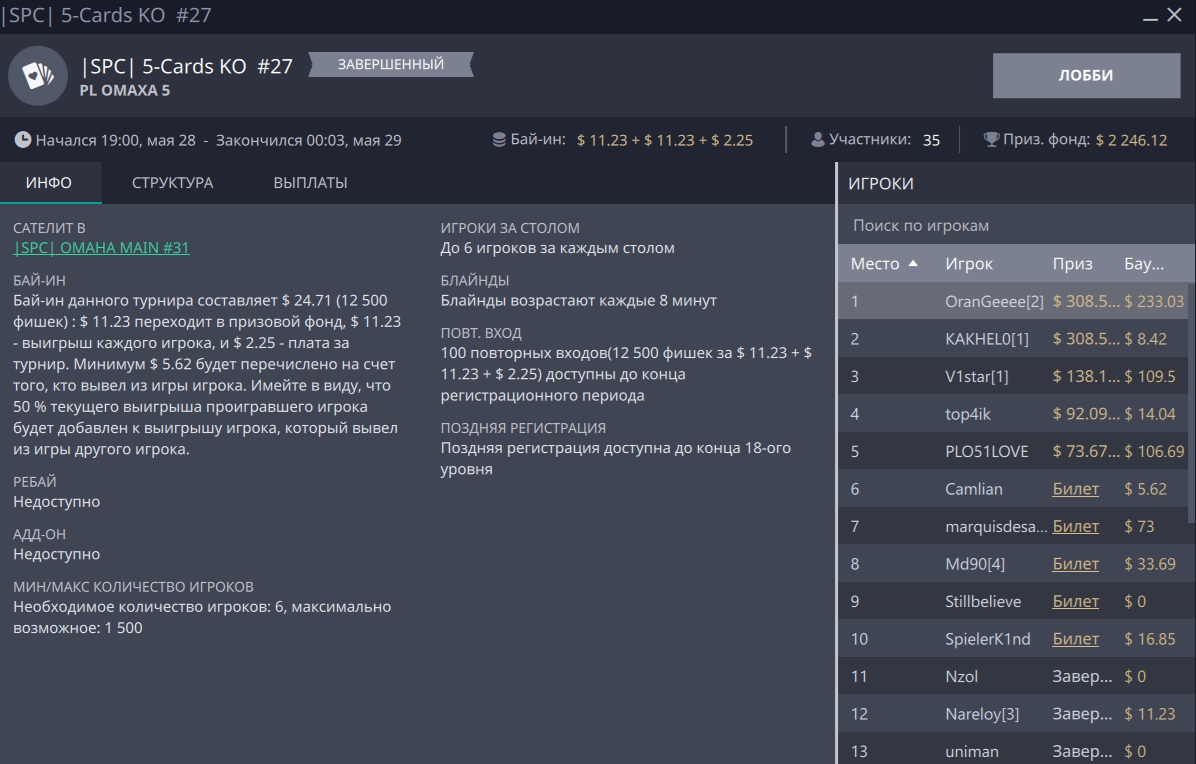Click Билет link for player Camlian
Image resolution: width=1196 pixels, height=764 pixels.
pos(1075,489)
